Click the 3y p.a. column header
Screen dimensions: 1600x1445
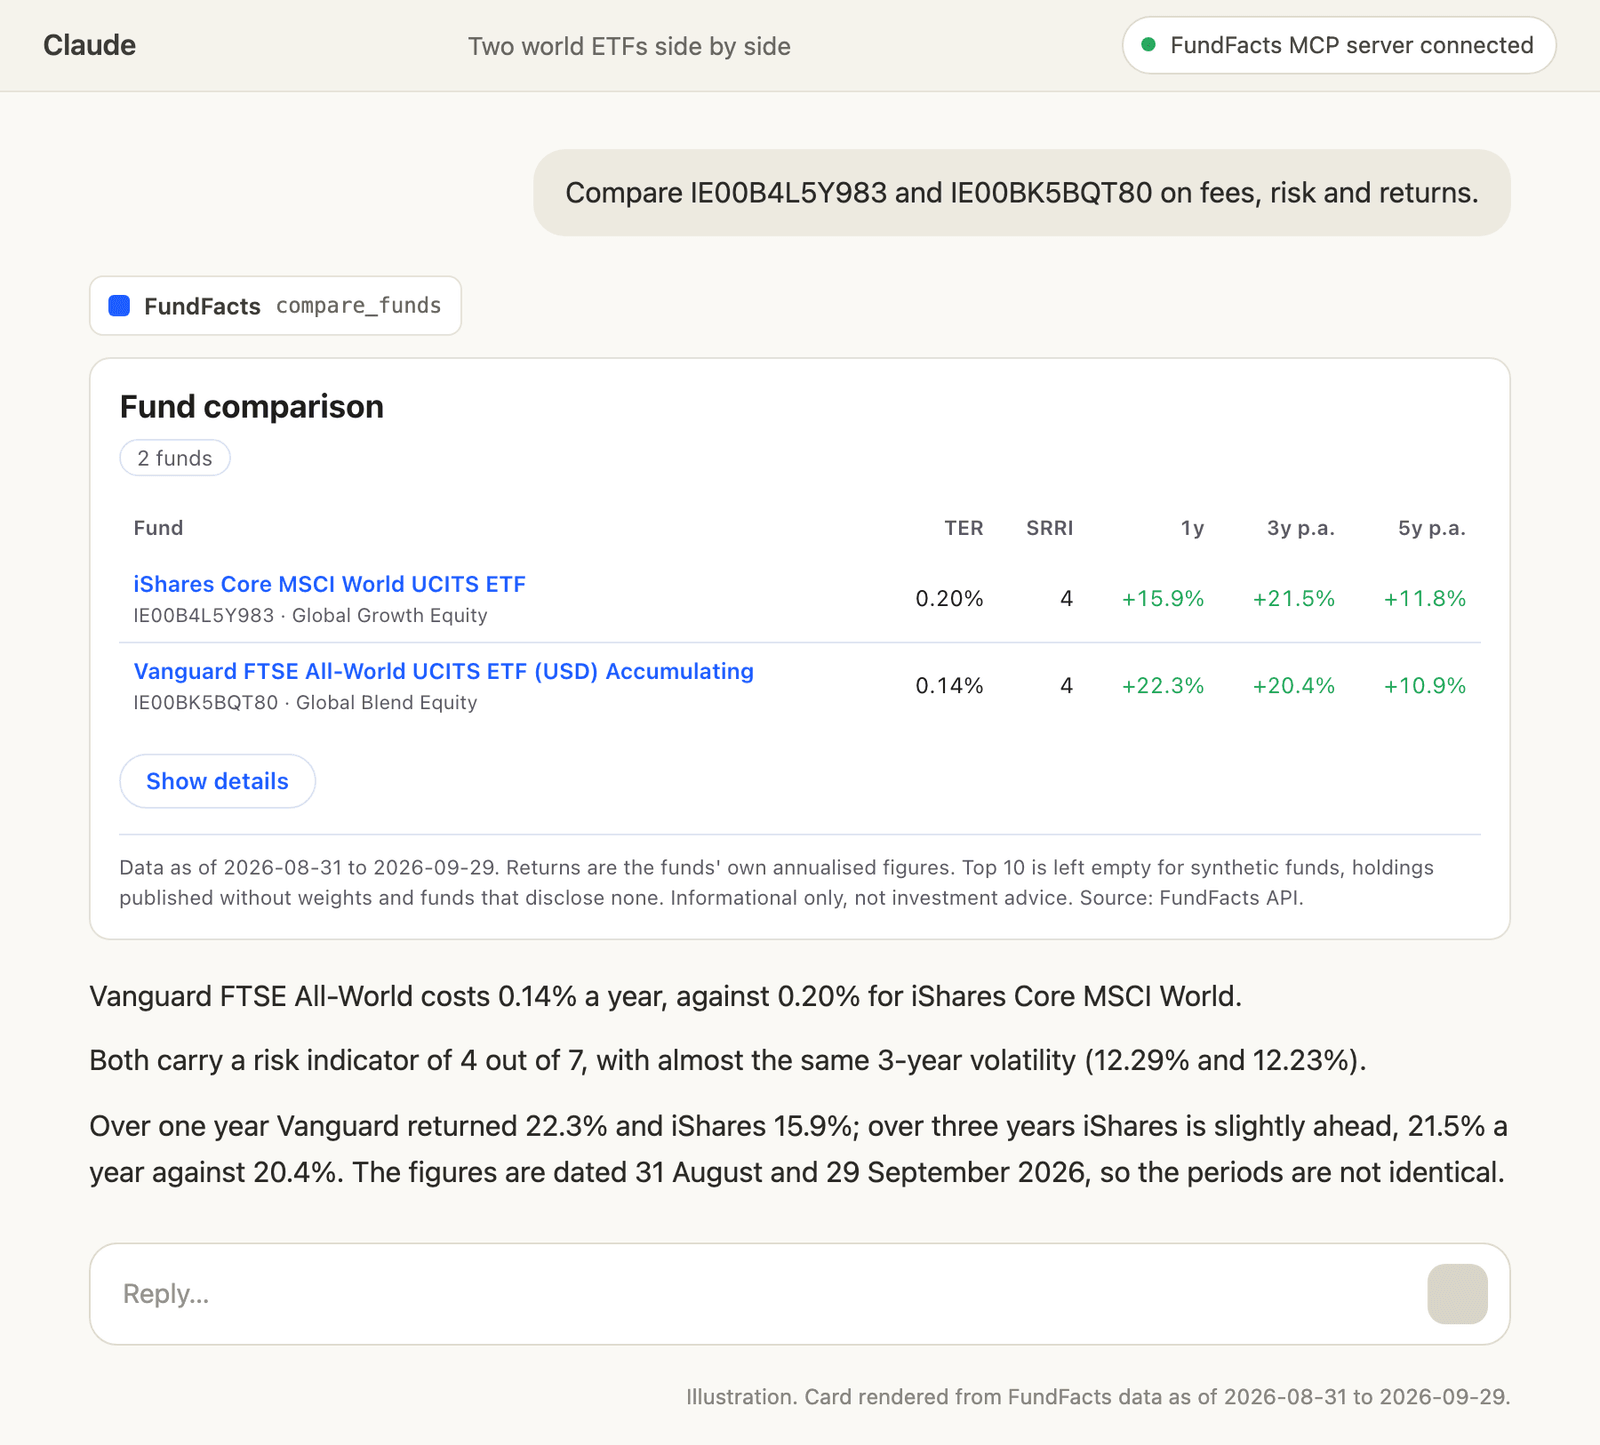1301,528
